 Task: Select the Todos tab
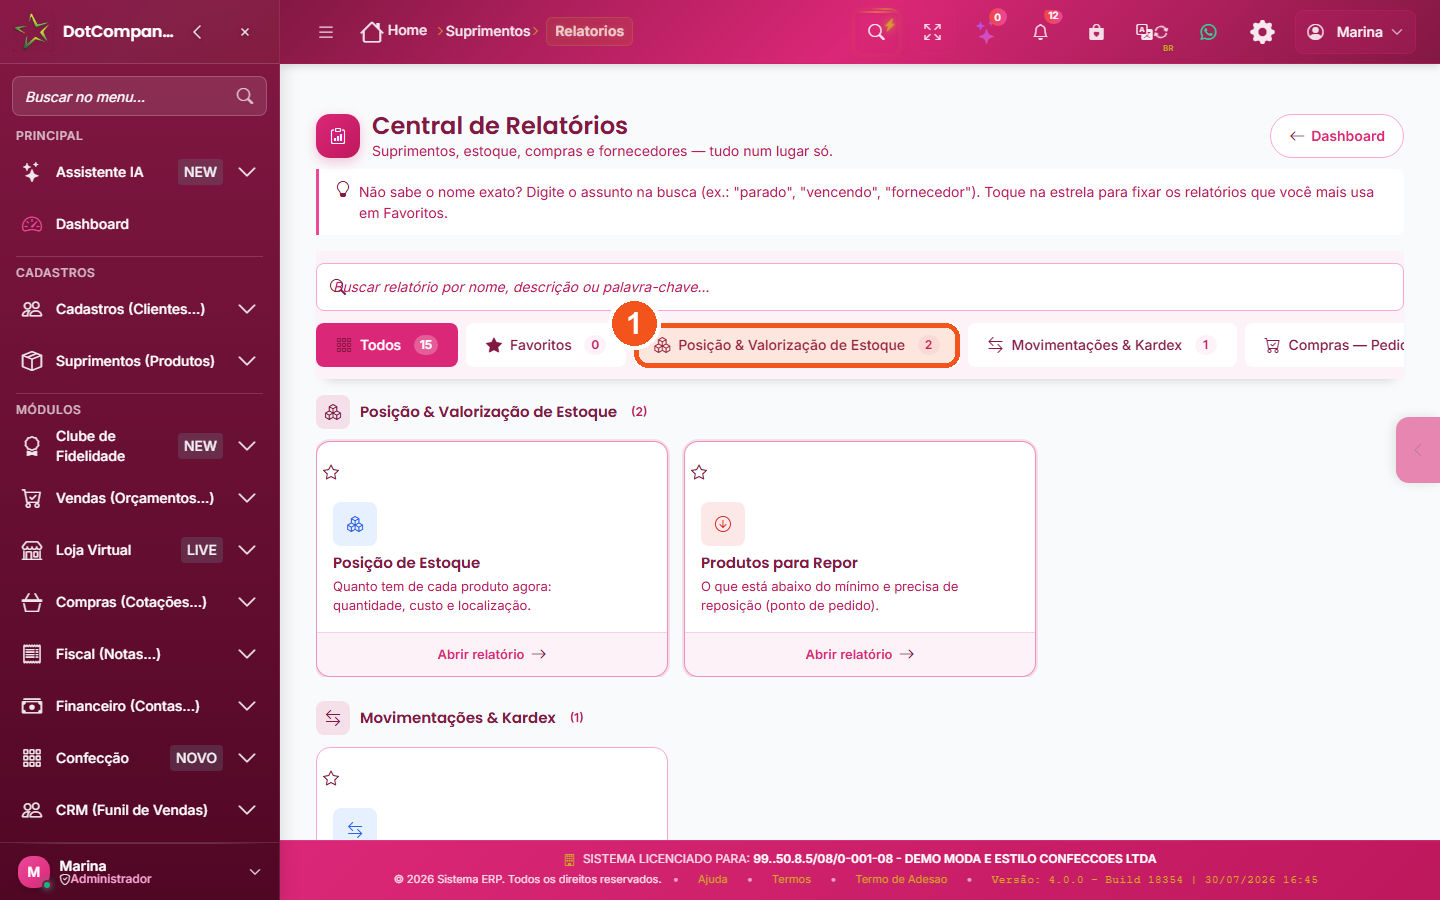[x=387, y=345]
